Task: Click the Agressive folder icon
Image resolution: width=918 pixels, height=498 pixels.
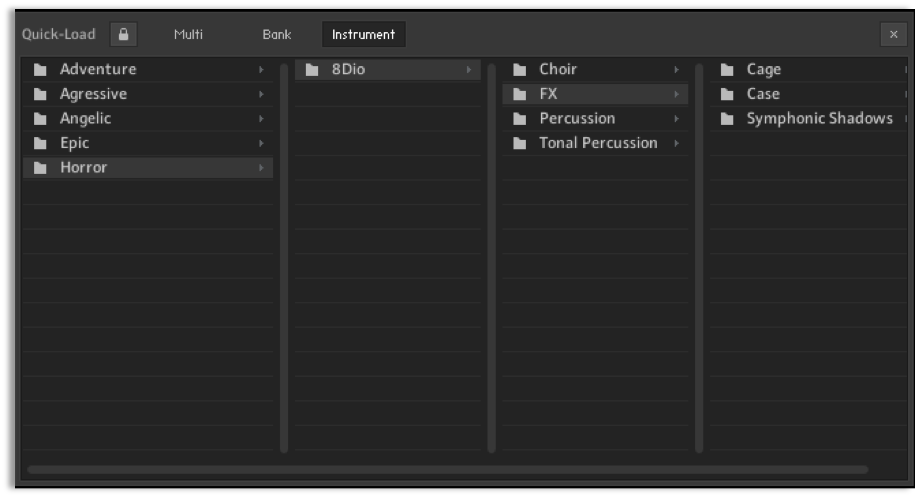Action: pyautogui.click(x=40, y=95)
